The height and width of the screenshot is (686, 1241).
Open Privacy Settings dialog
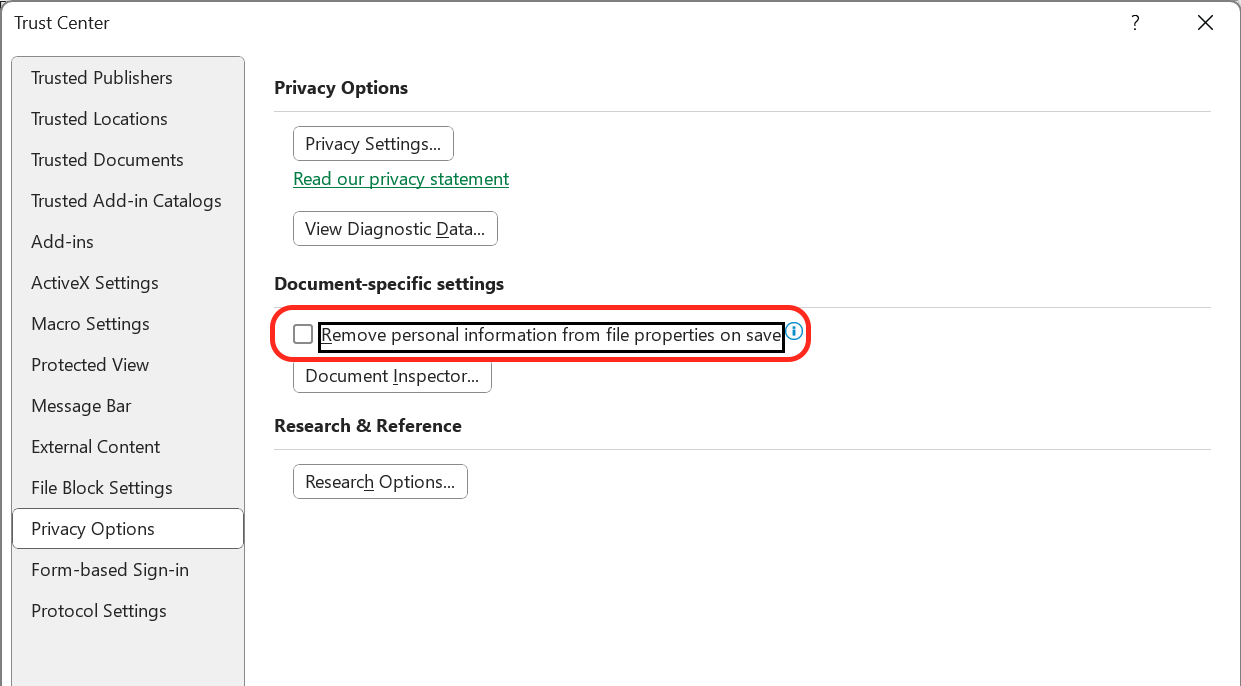pos(373,144)
